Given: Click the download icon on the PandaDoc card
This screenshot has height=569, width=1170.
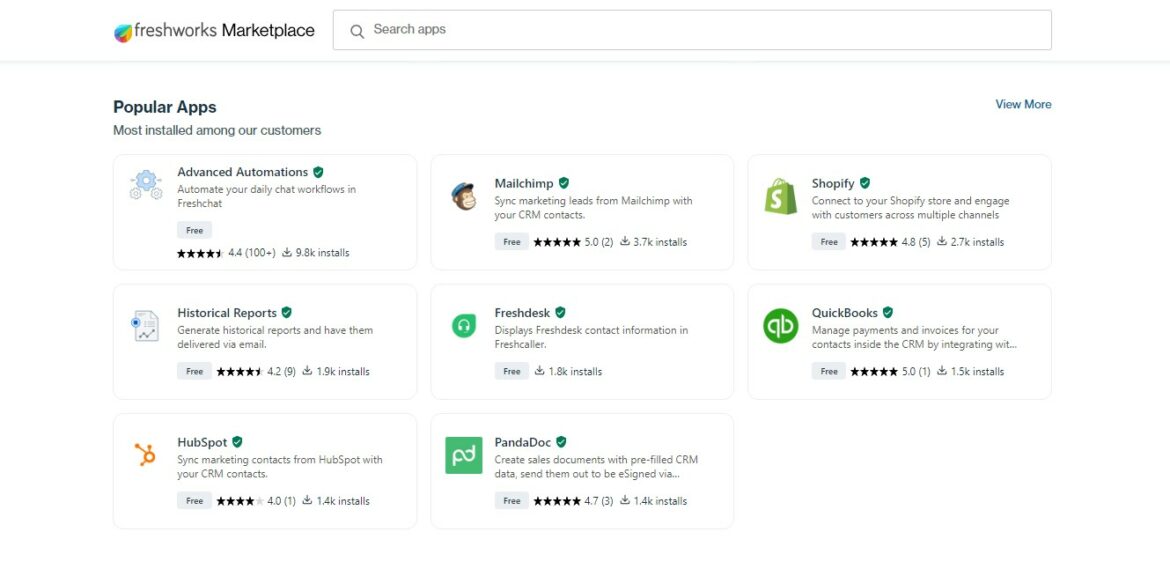Looking at the screenshot, I should 625,500.
